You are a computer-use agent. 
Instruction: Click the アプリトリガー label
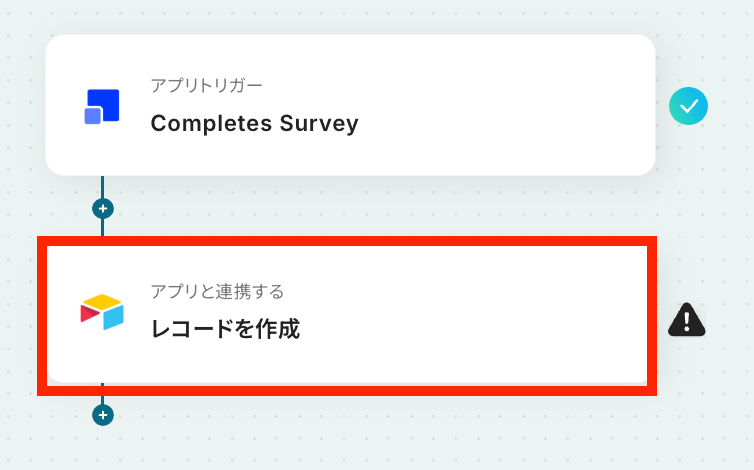coord(207,86)
